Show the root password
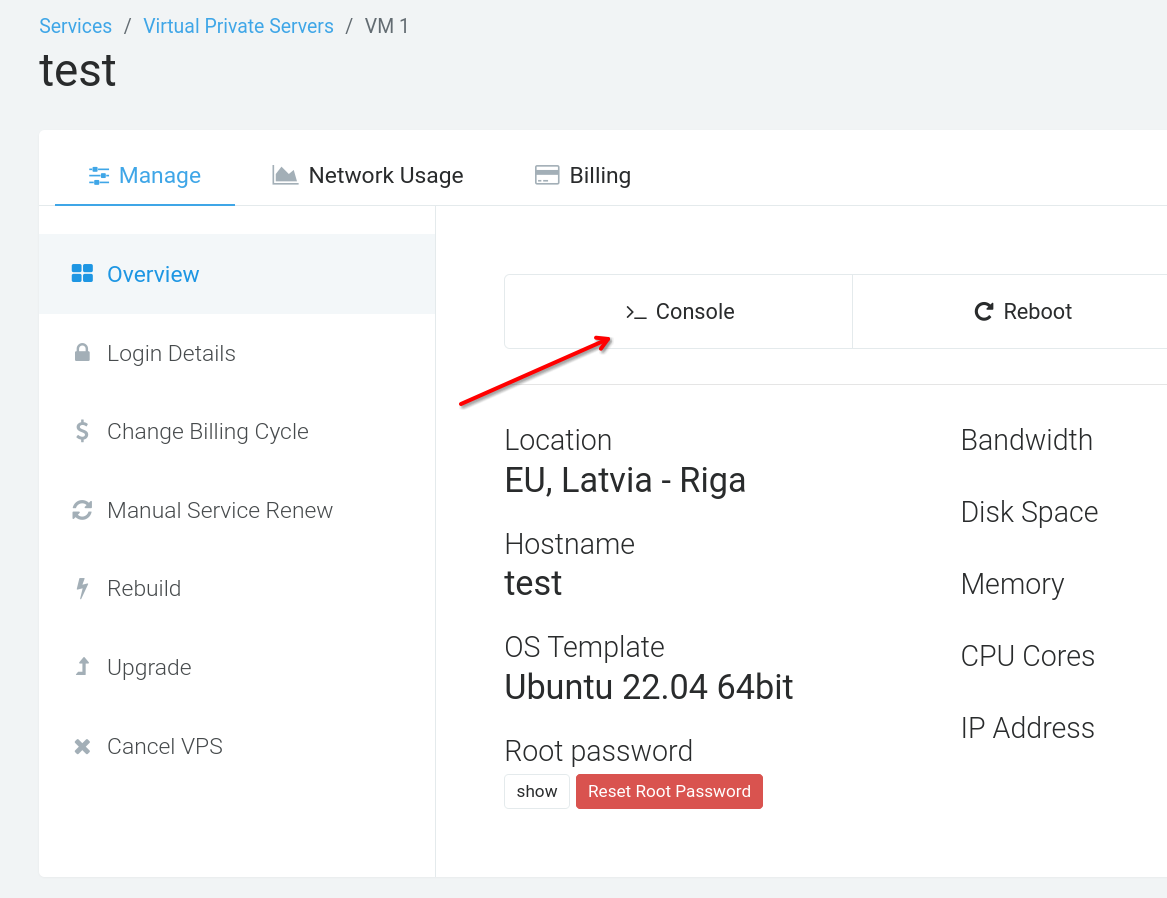Image resolution: width=1167 pixels, height=898 pixels. (x=536, y=791)
